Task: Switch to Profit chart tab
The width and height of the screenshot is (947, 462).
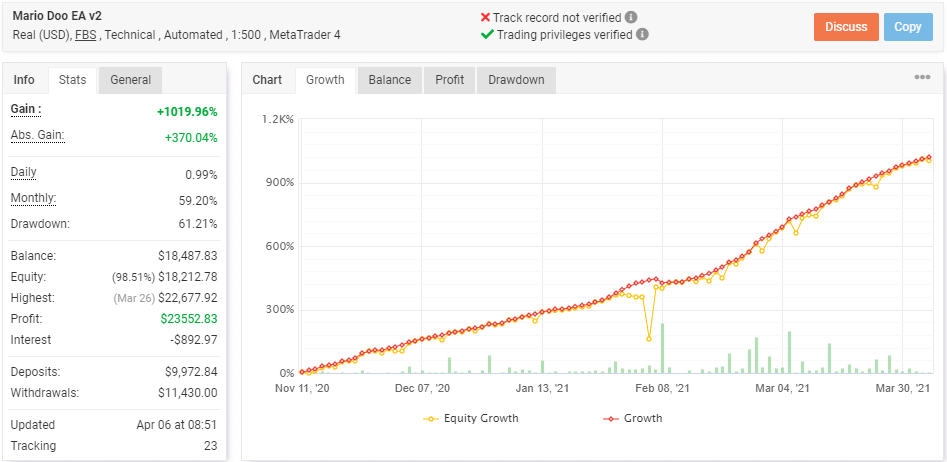Action: click(x=450, y=80)
